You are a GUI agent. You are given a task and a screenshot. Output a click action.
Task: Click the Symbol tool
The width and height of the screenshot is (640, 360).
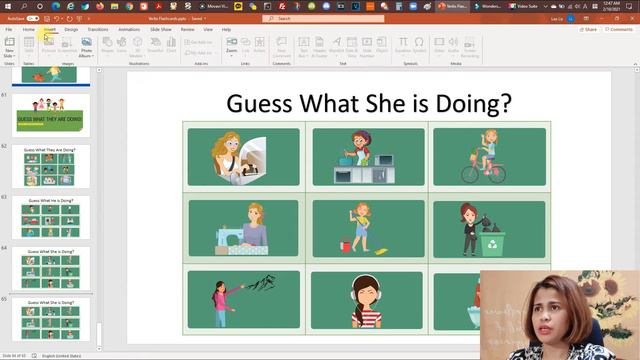(419, 45)
